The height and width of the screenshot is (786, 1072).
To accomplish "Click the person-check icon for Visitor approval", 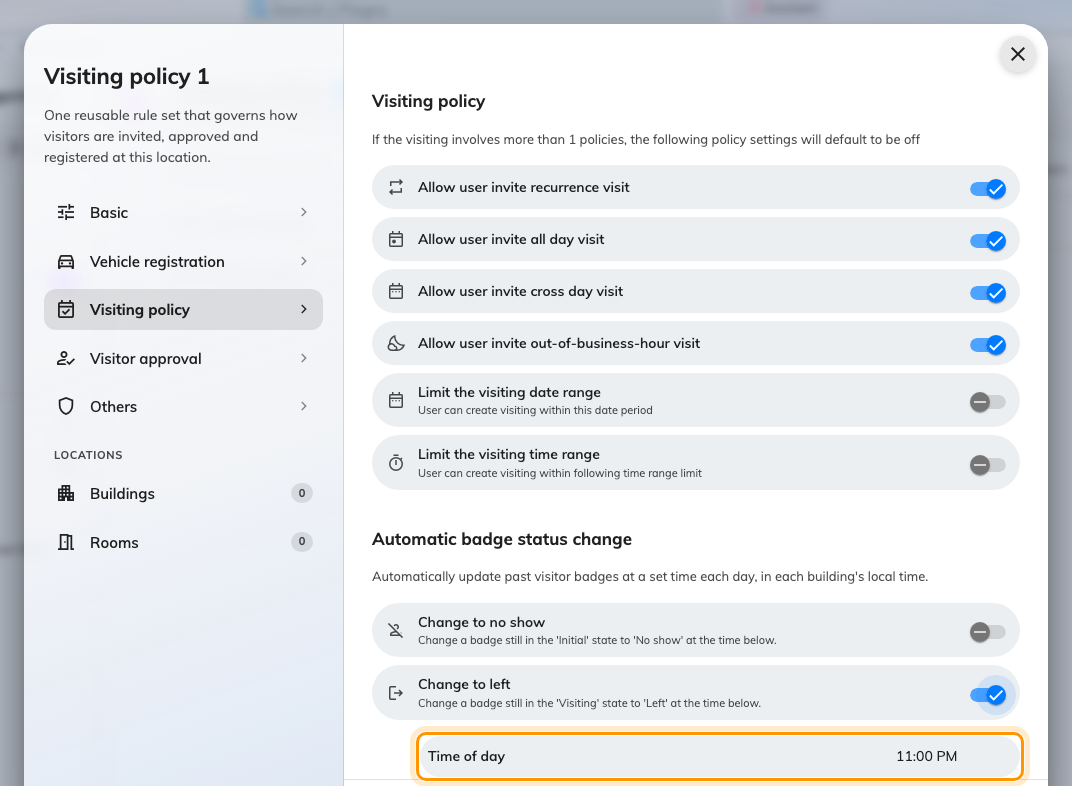I will 66,359.
